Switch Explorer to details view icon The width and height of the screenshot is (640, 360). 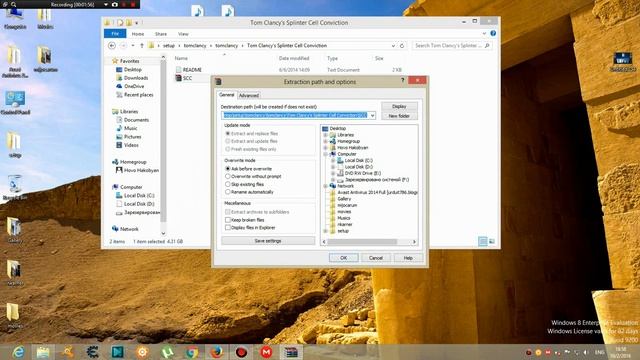(482, 242)
